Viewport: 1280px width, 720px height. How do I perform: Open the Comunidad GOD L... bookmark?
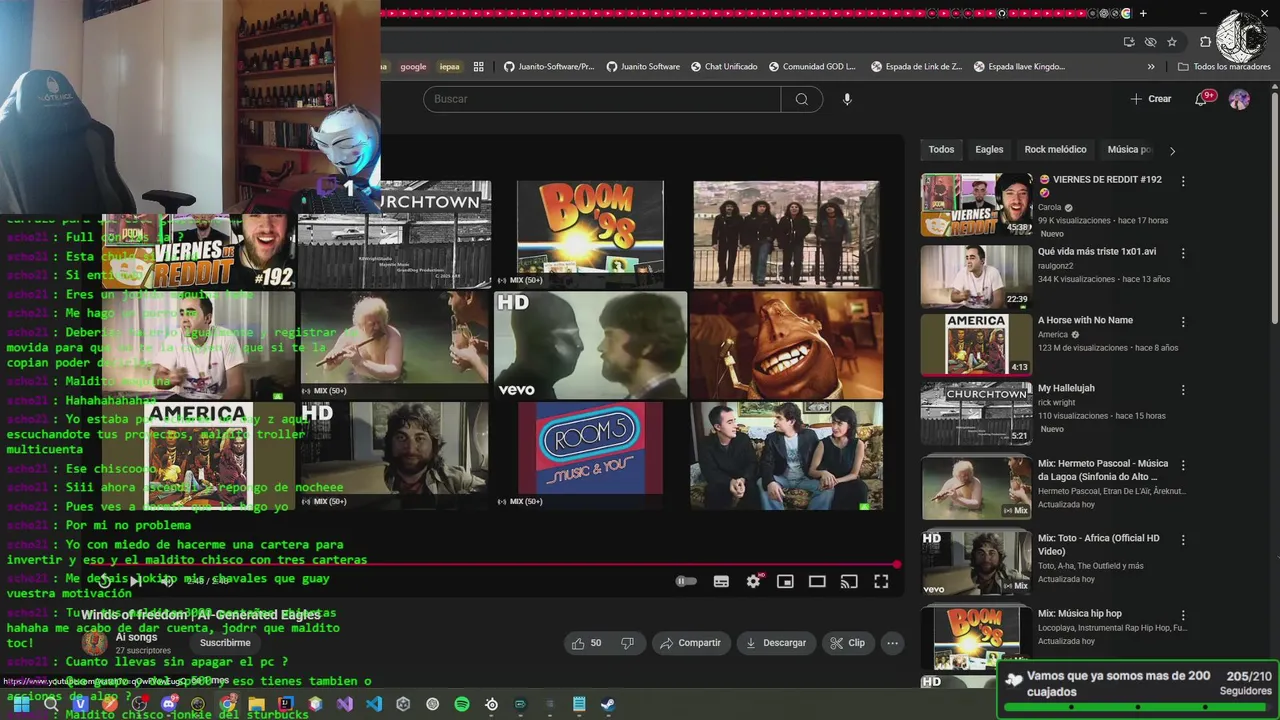click(x=812, y=67)
